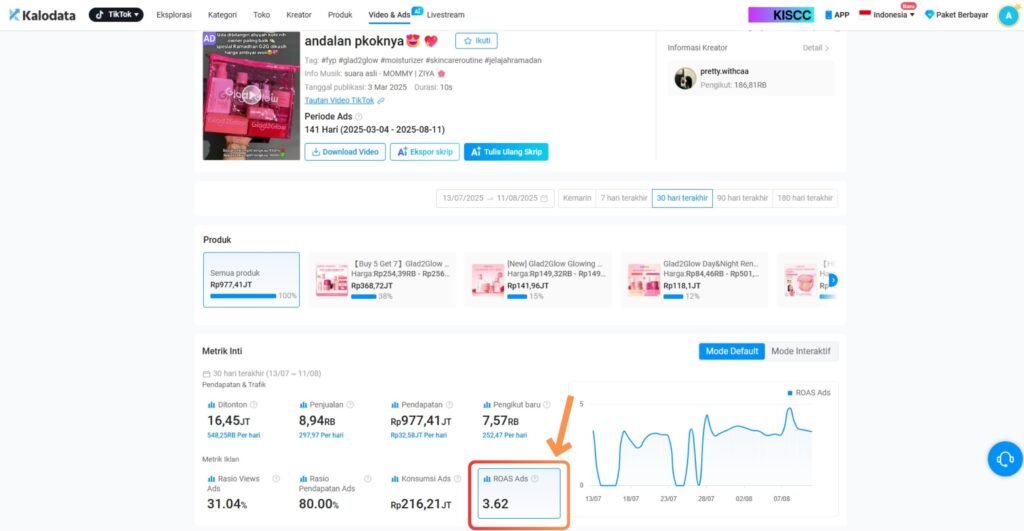Click the Semua produk 100% progress bar
Image resolution: width=1024 pixels, height=531 pixels.
[x=243, y=296]
